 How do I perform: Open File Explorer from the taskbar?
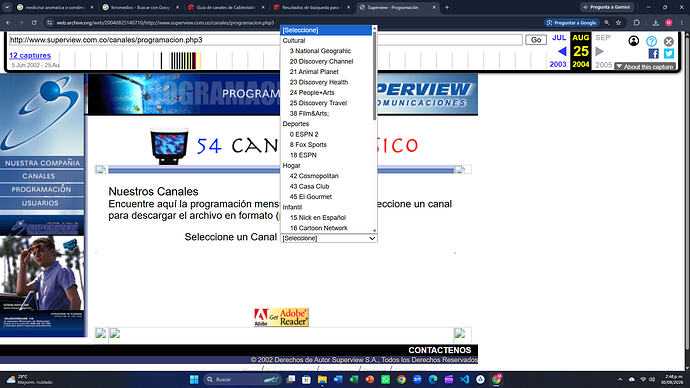tap(322, 379)
